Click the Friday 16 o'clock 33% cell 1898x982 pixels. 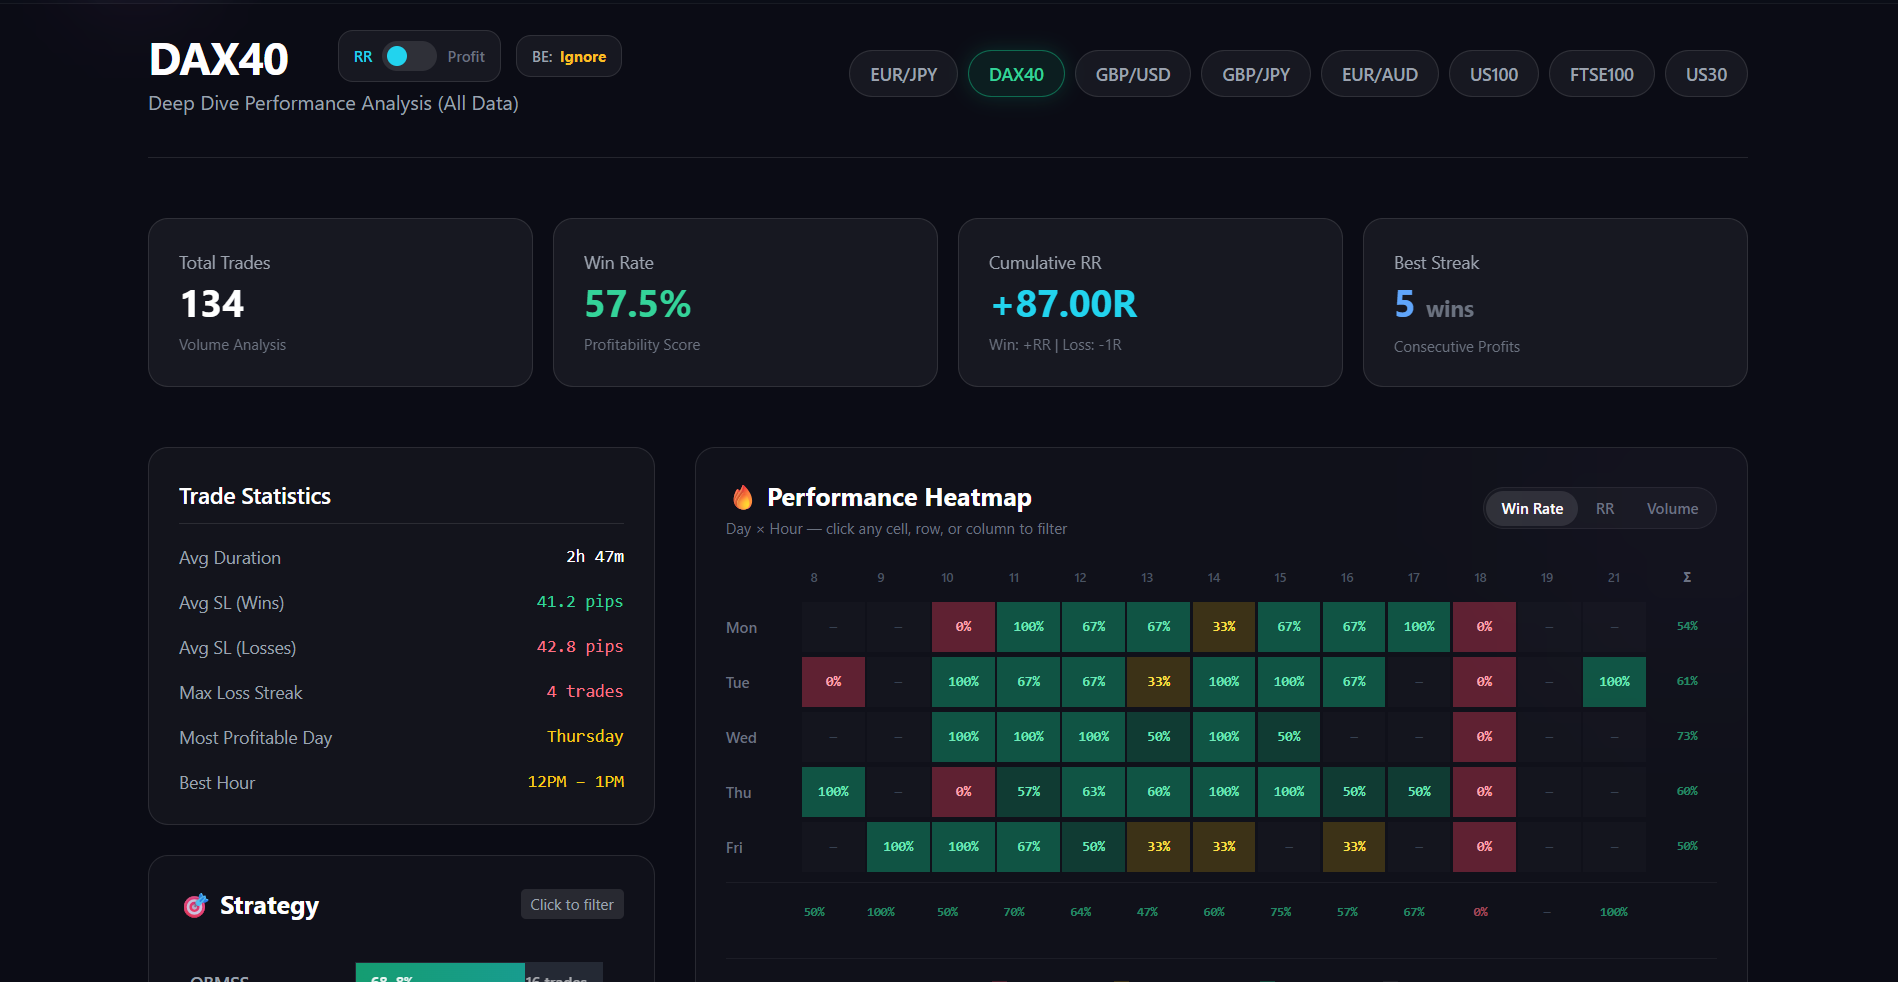click(1354, 847)
